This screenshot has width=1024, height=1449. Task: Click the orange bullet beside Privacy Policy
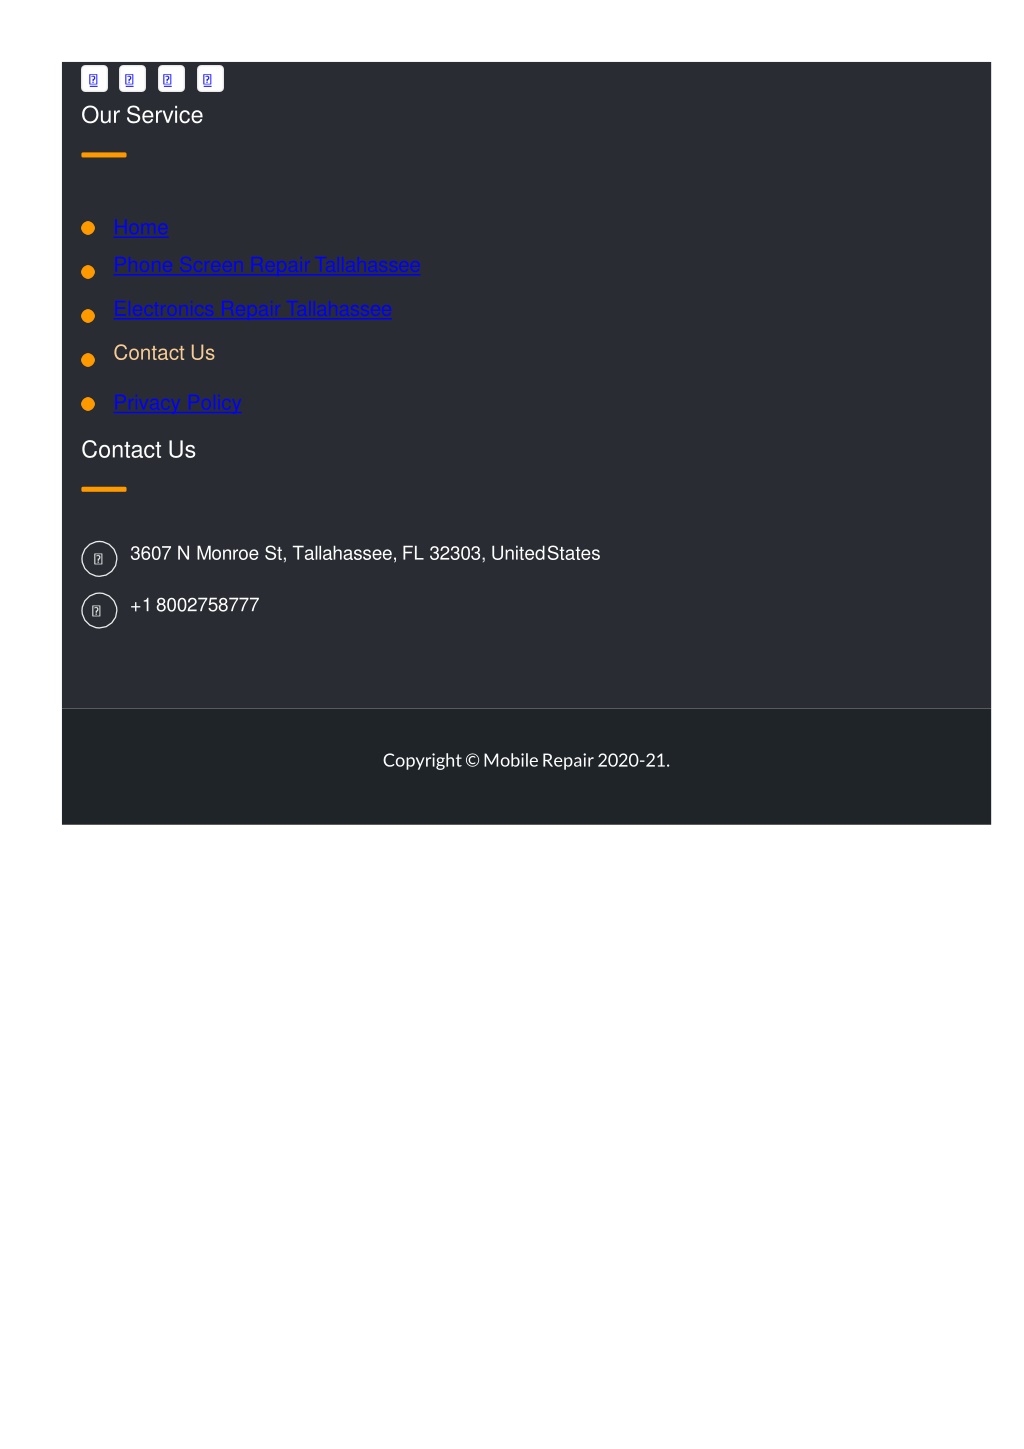click(x=88, y=404)
